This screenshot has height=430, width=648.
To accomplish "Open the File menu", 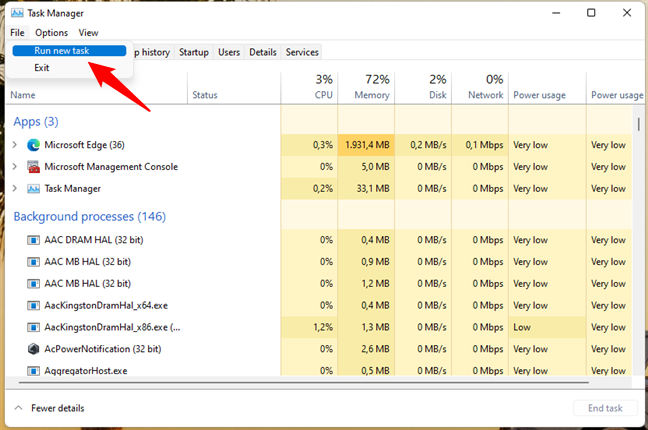I will 17,33.
